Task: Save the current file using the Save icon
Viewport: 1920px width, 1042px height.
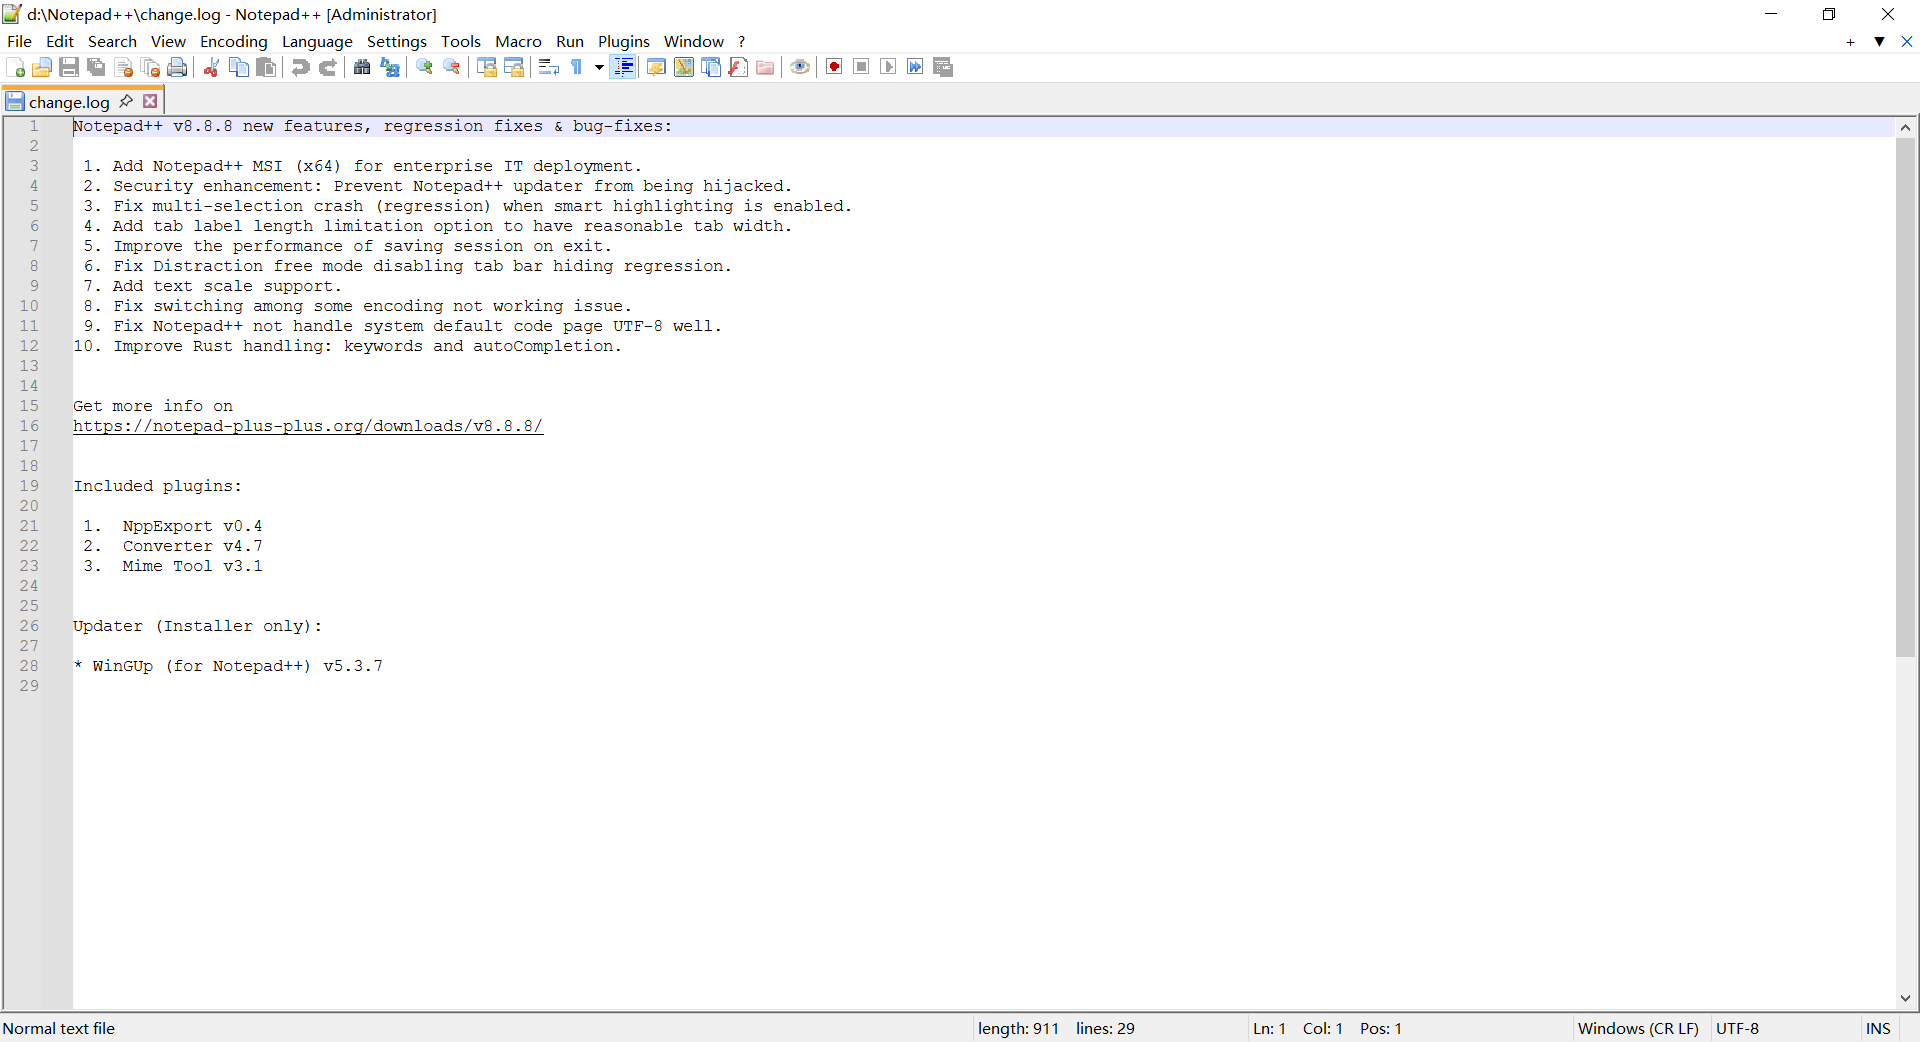Action: (x=69, y=67)
